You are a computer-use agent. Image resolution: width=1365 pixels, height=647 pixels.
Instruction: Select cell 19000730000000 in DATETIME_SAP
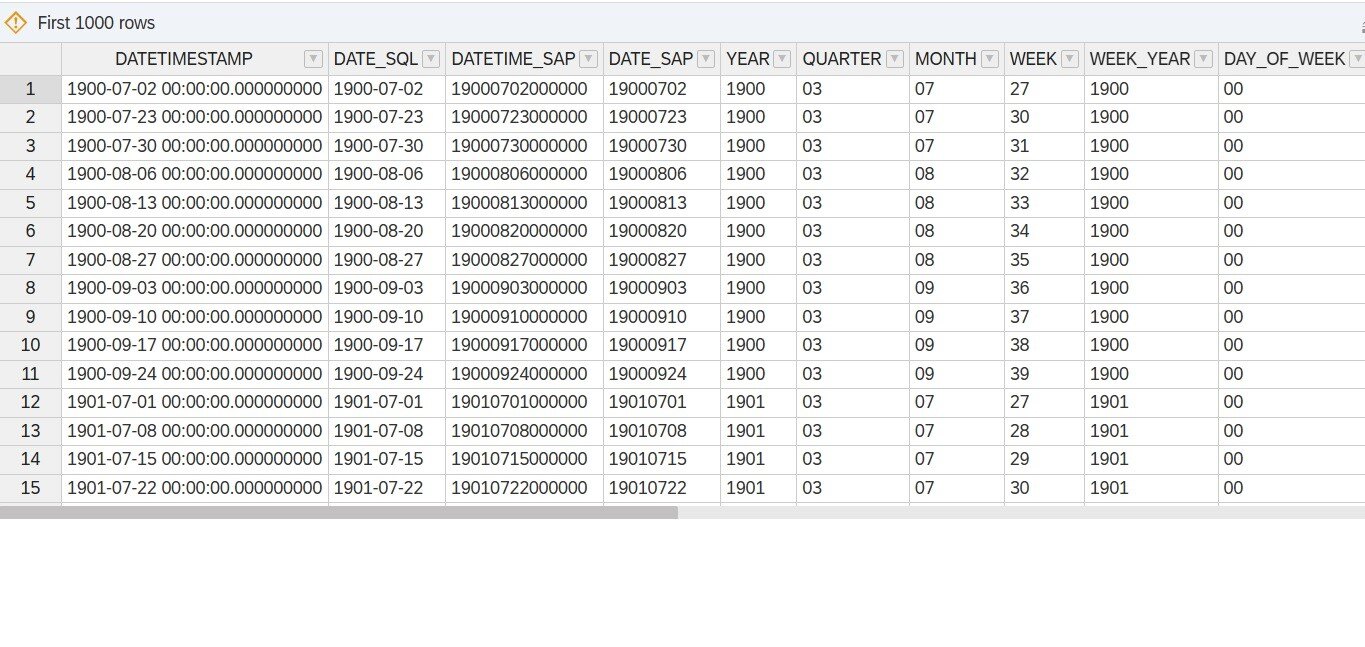coord(524,146)
